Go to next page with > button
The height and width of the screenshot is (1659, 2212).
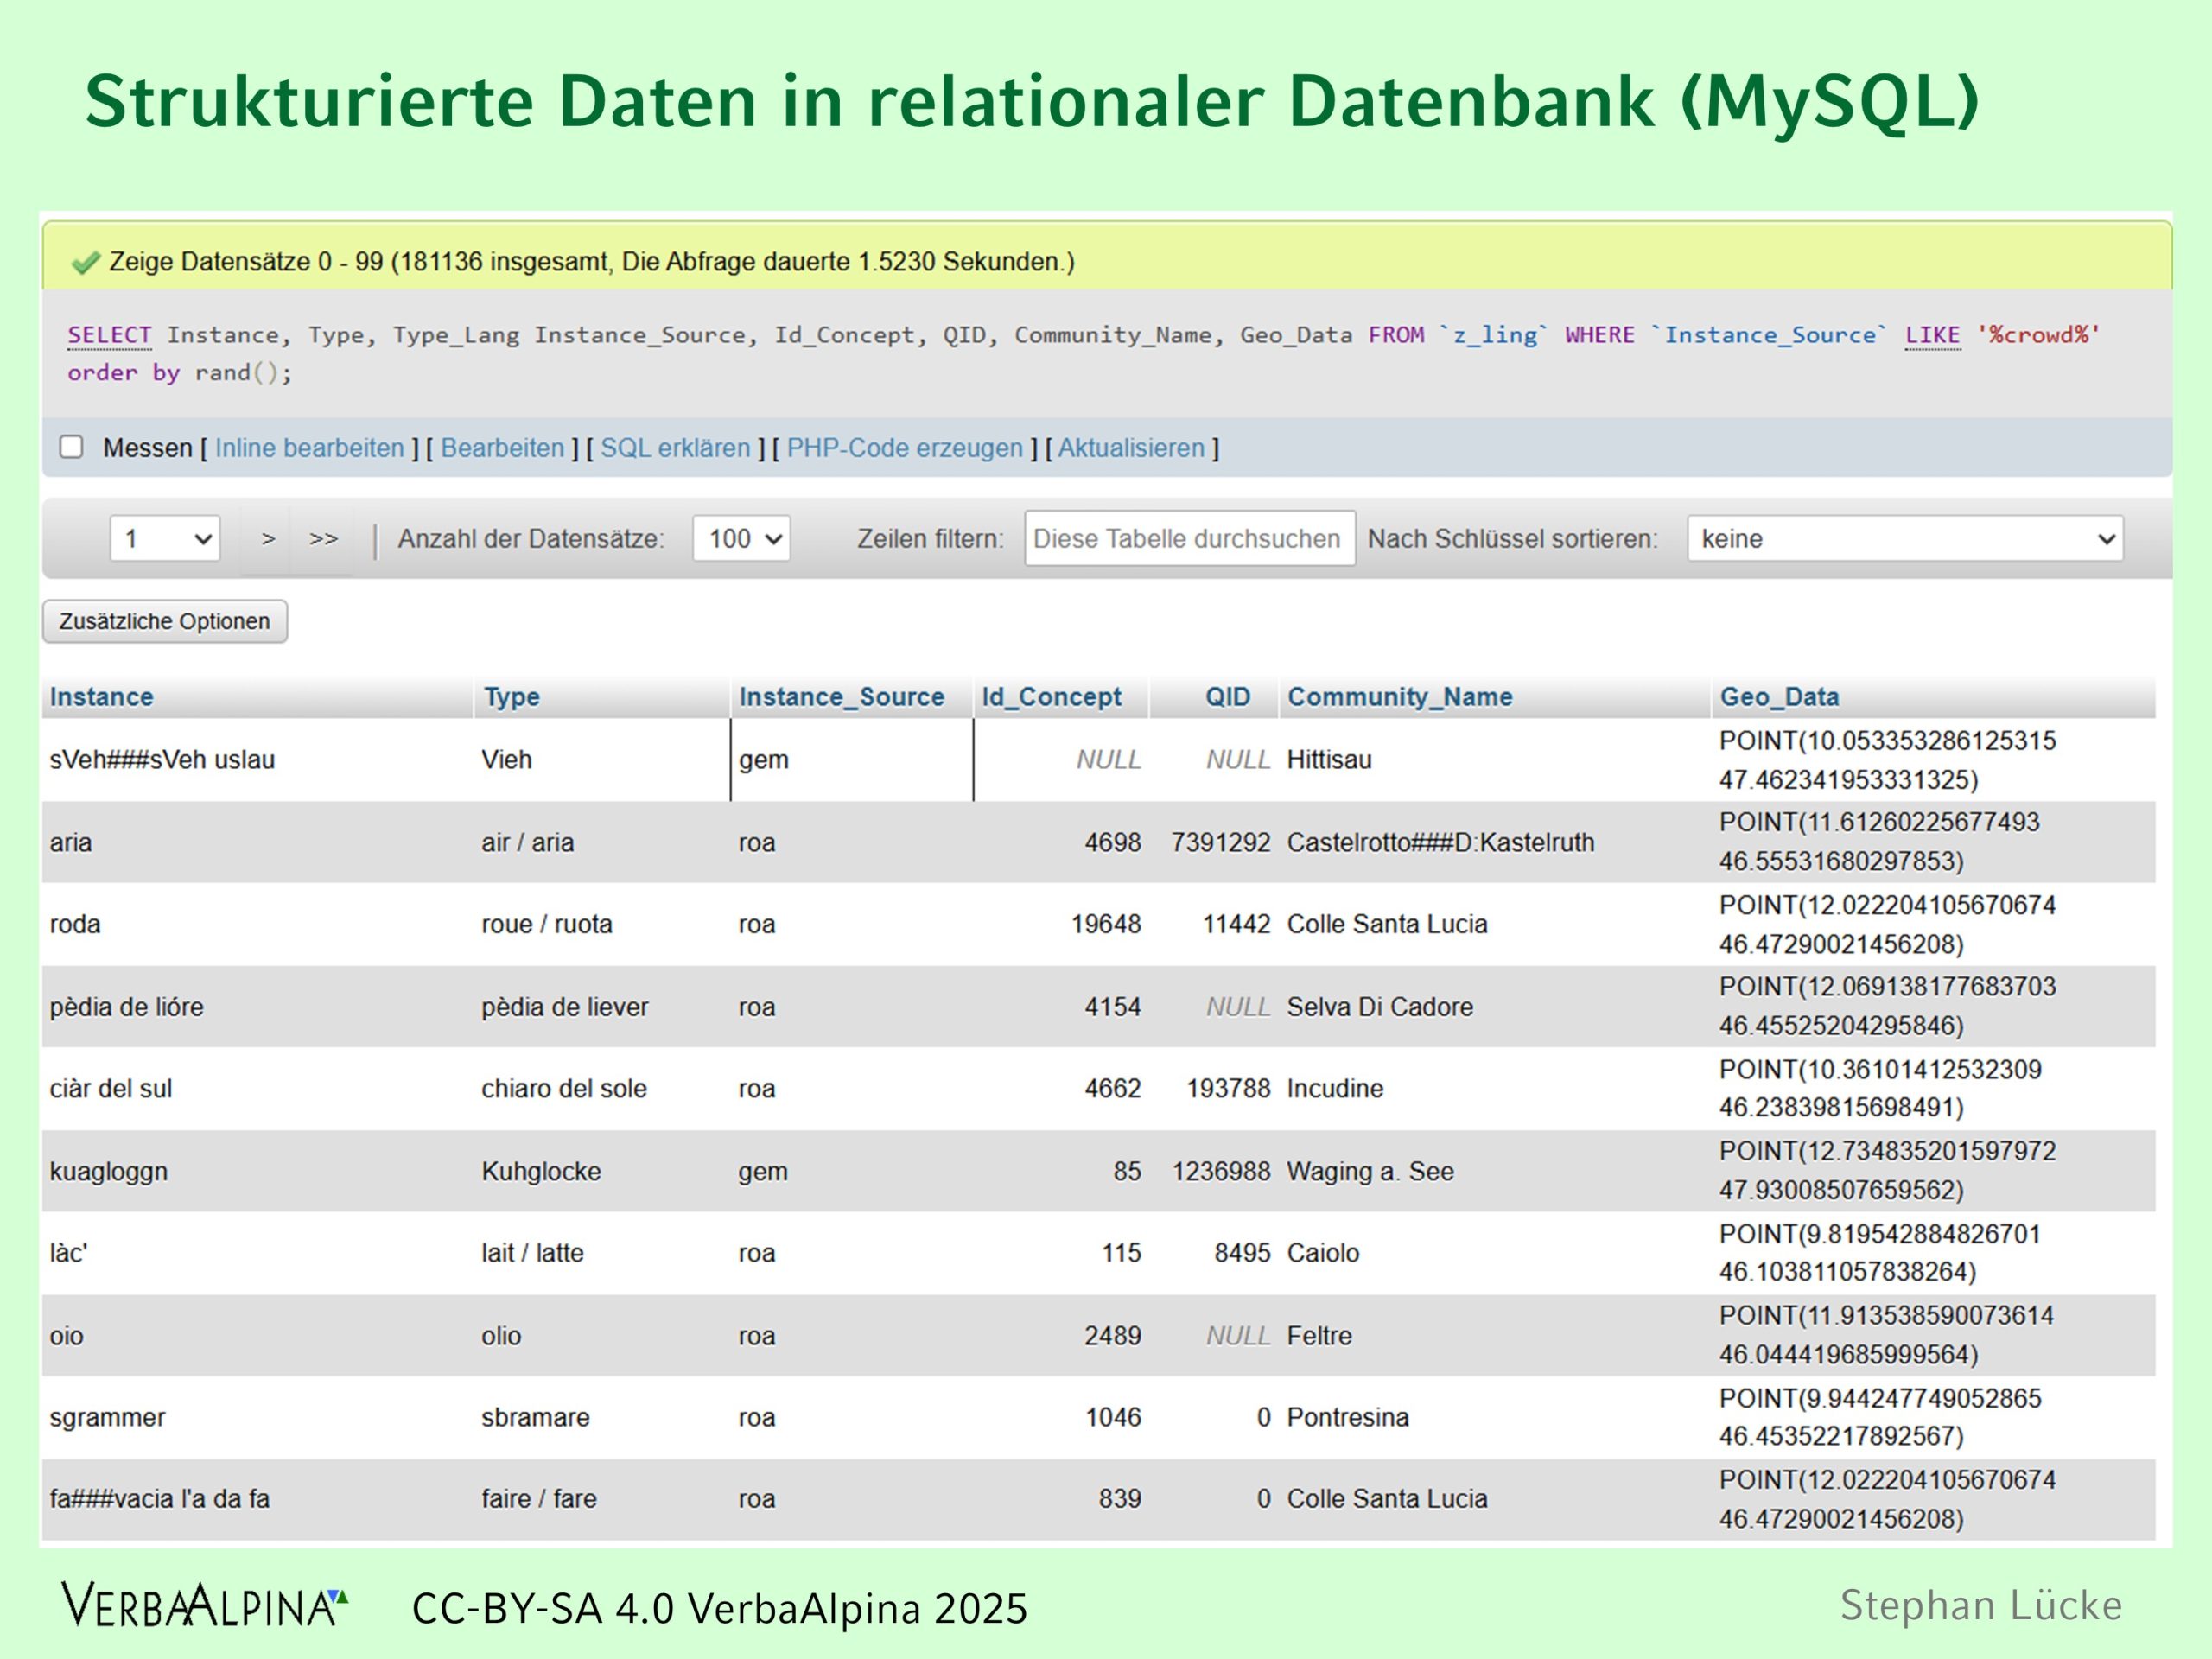(267, 539)
